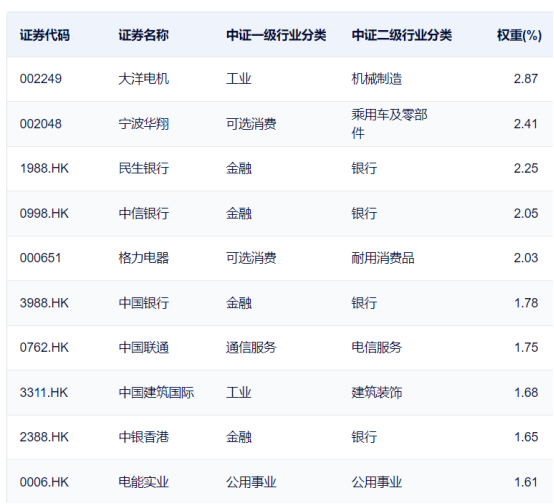Image resolution: width=554 pixels, height=504 pixels.
Task: Select the name 中信银行
Action: pos(143,213)
